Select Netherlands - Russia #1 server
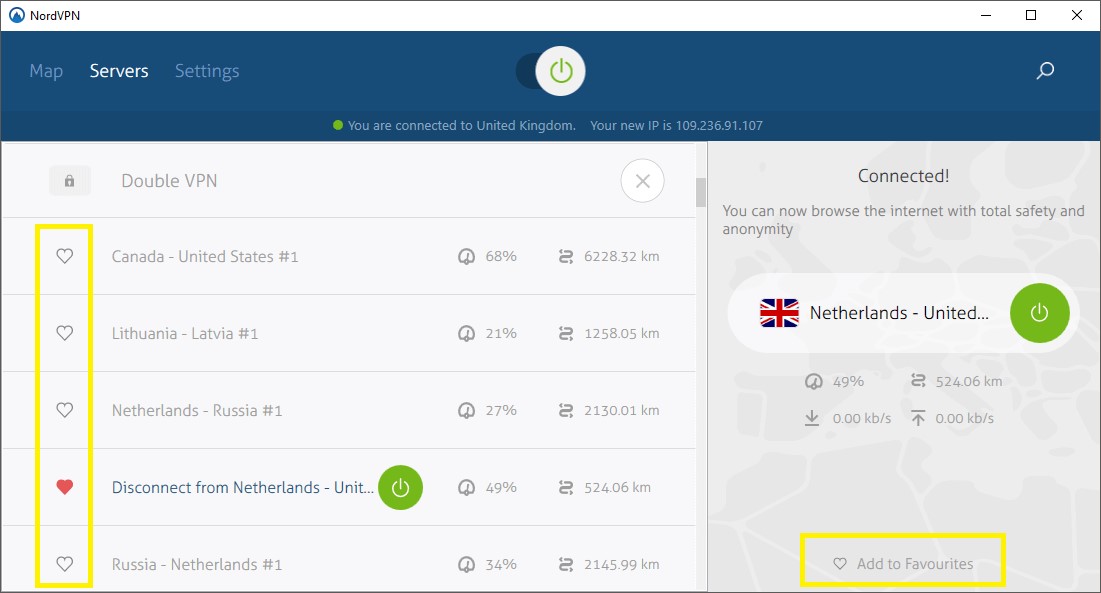The width and height of the screenshot is (1101, 593). pos(197,411)
